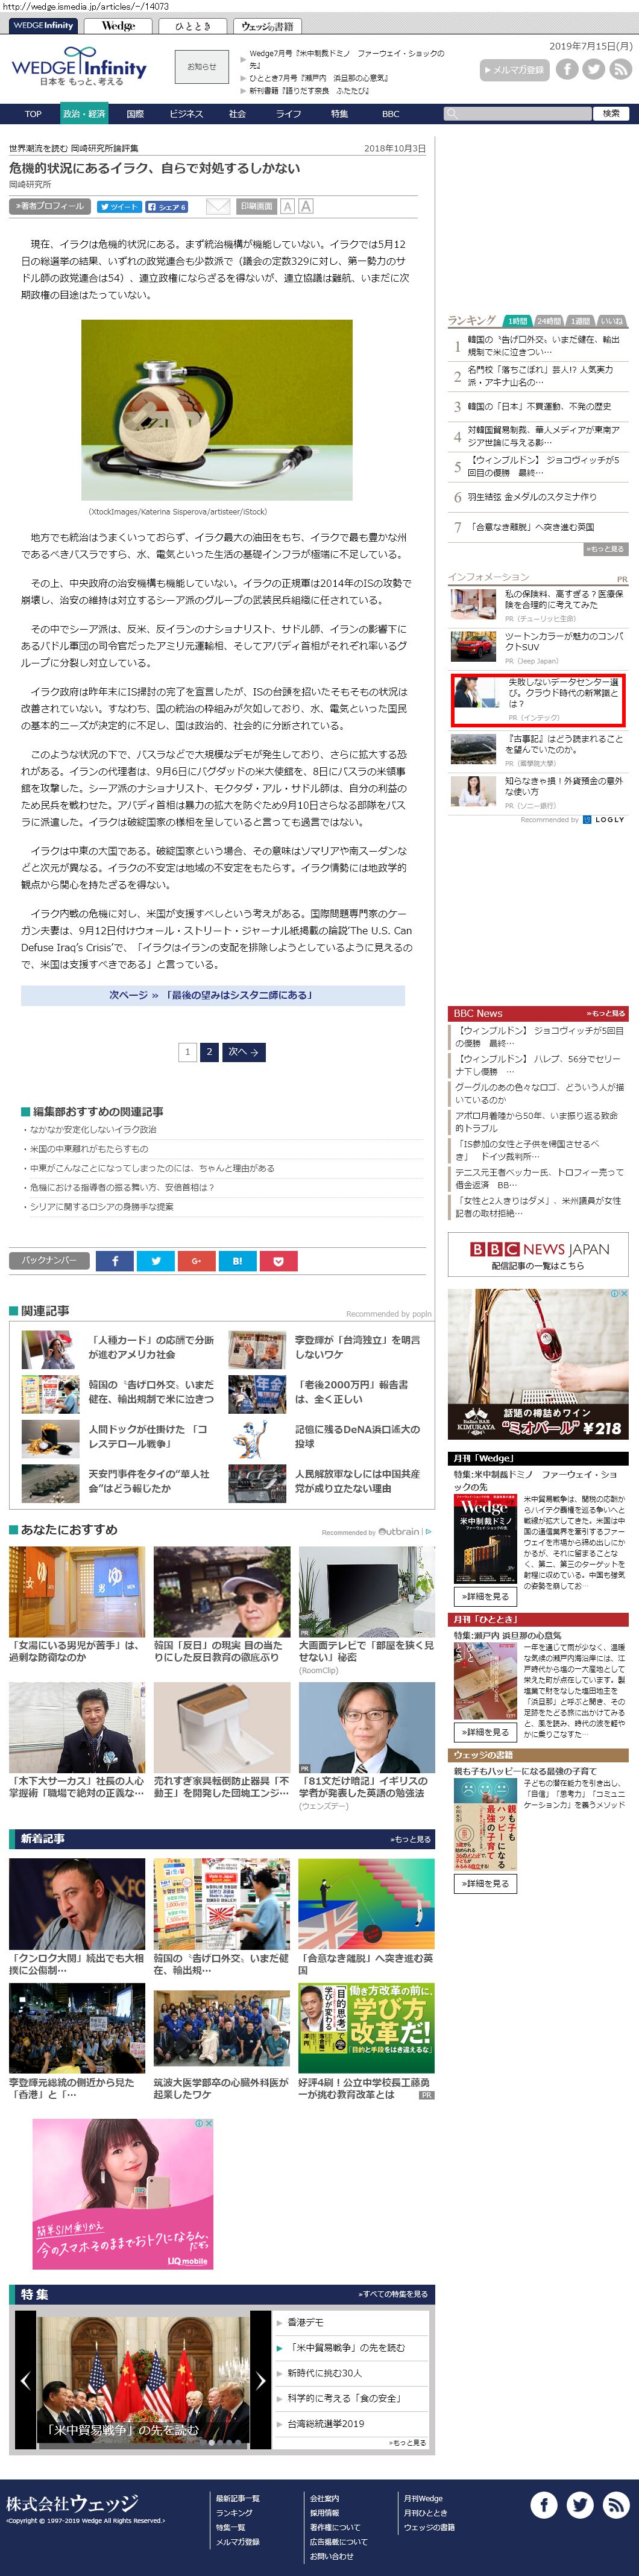Click the 印刷画面 print button
This screenshot has width=639, height=2576.
(x=256, y=206)
